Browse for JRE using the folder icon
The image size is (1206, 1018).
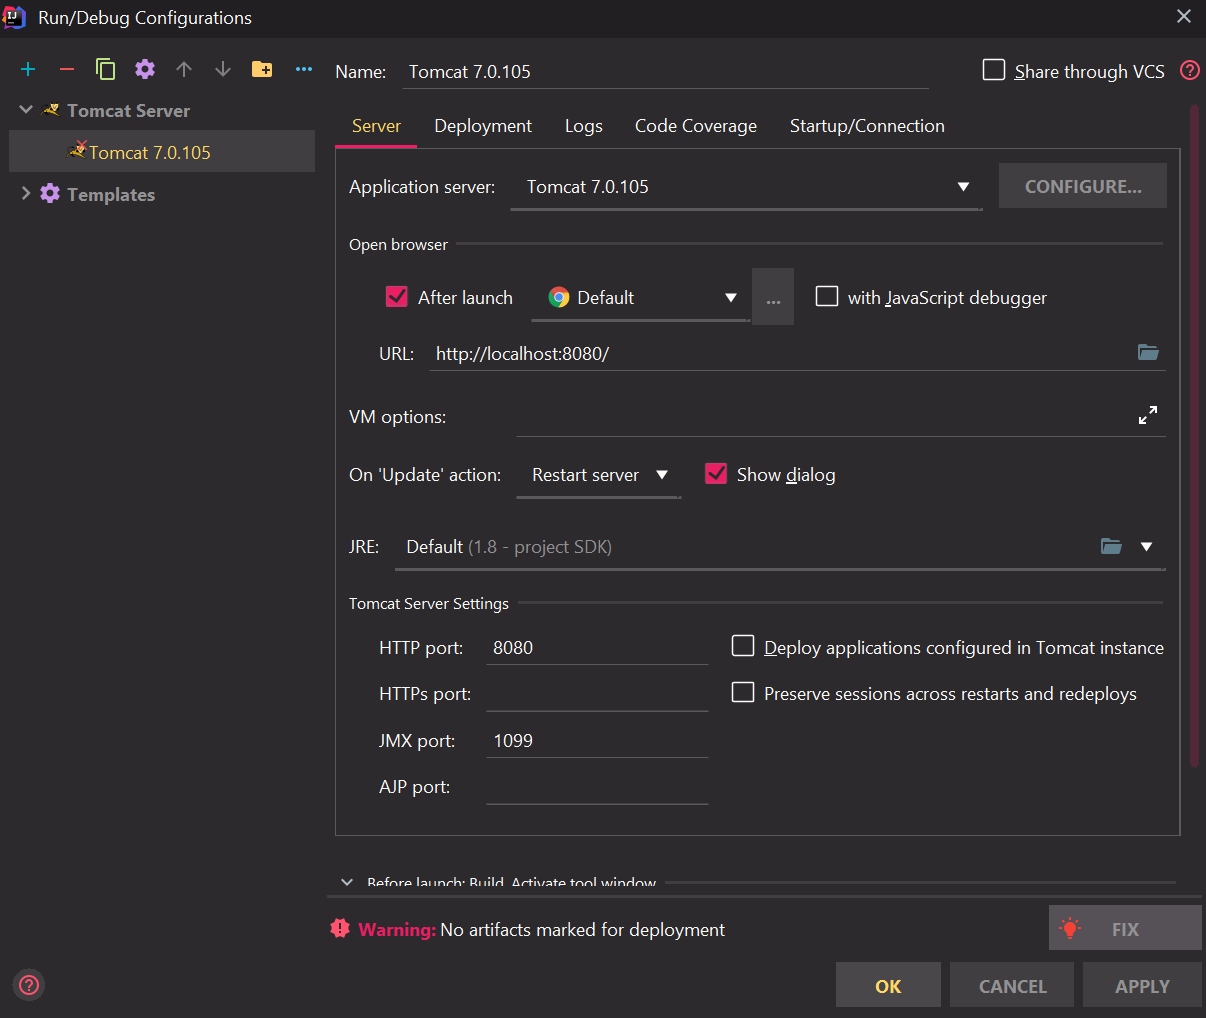coord(1111,546)
